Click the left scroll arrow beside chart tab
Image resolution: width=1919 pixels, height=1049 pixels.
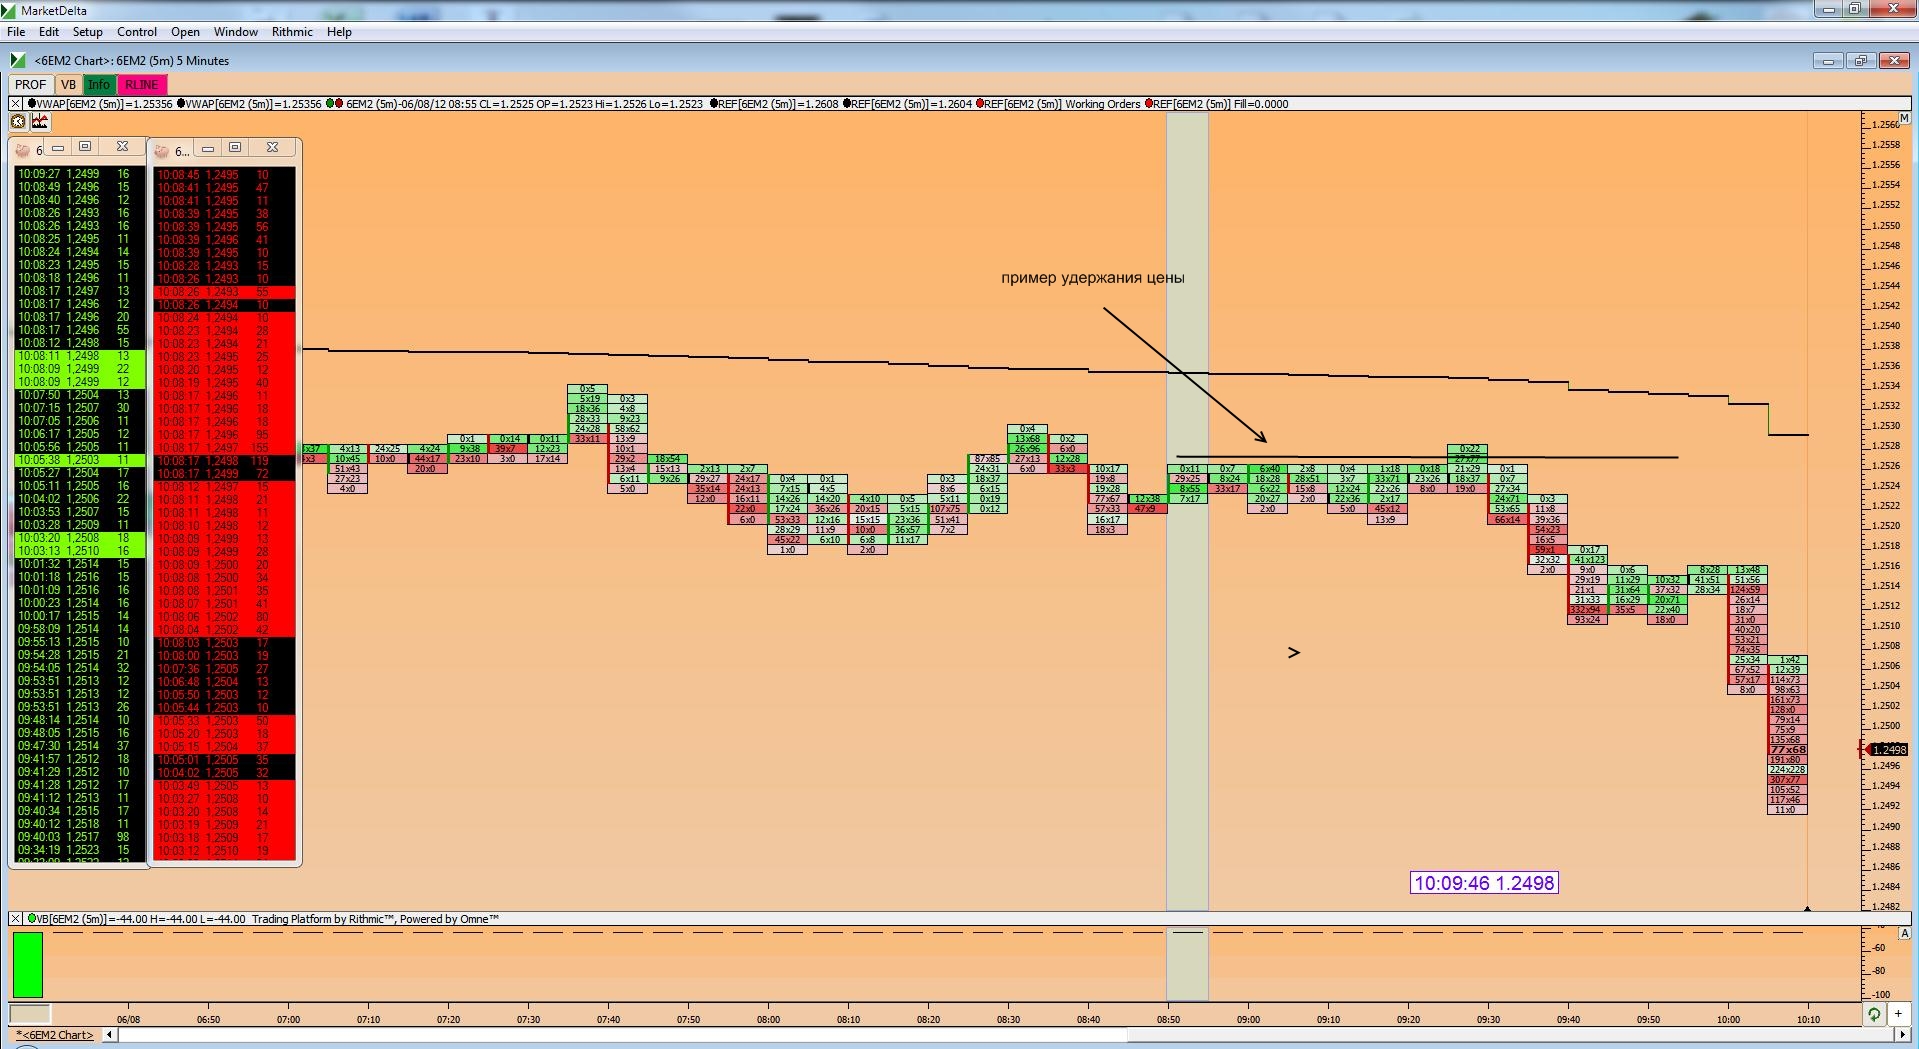click(x=109, y=1035)
